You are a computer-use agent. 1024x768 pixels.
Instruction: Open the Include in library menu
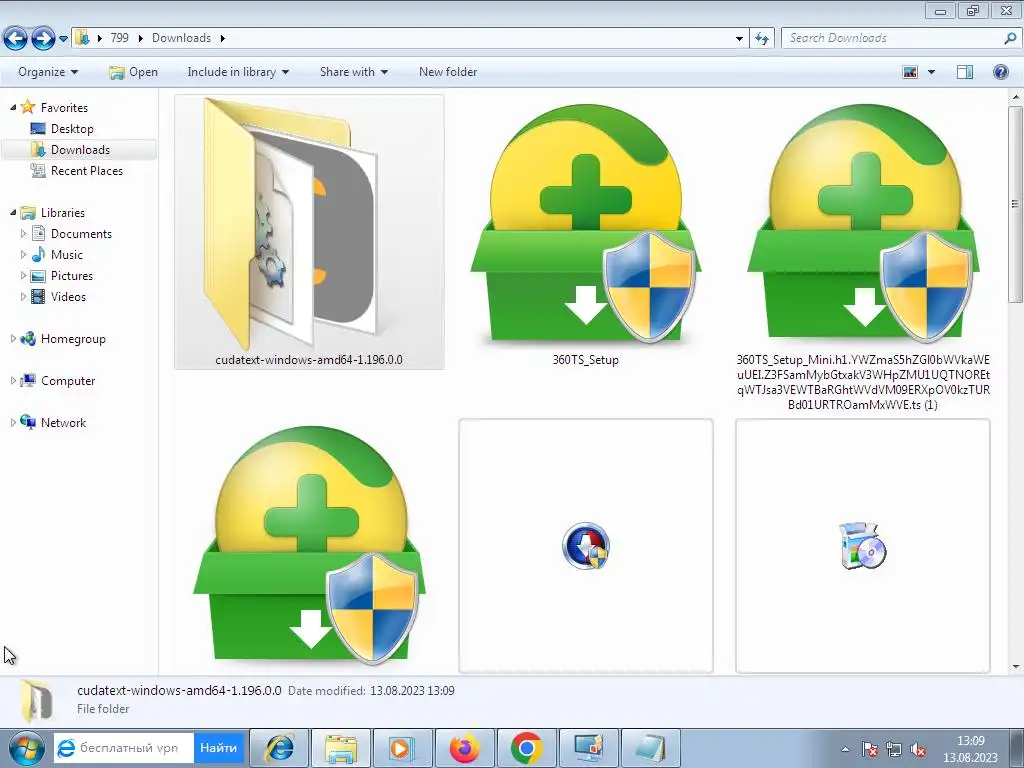pyautogui.click(x=238, y=72)
